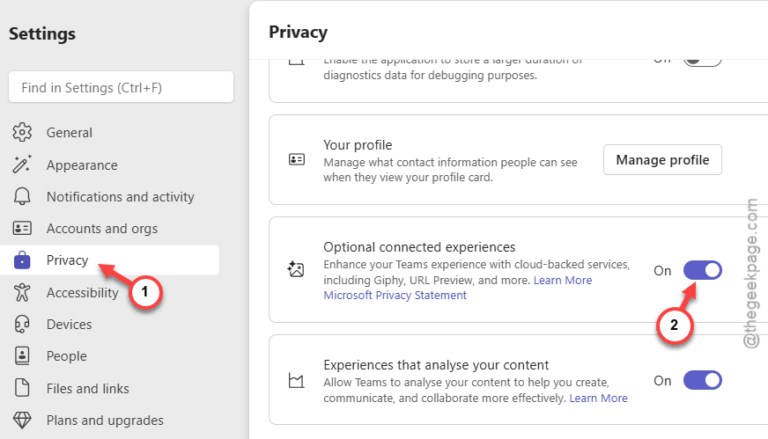Click the Experiences that analyse your content heading
The width and height of the screenshot is (768, 439).
[436, 365]
